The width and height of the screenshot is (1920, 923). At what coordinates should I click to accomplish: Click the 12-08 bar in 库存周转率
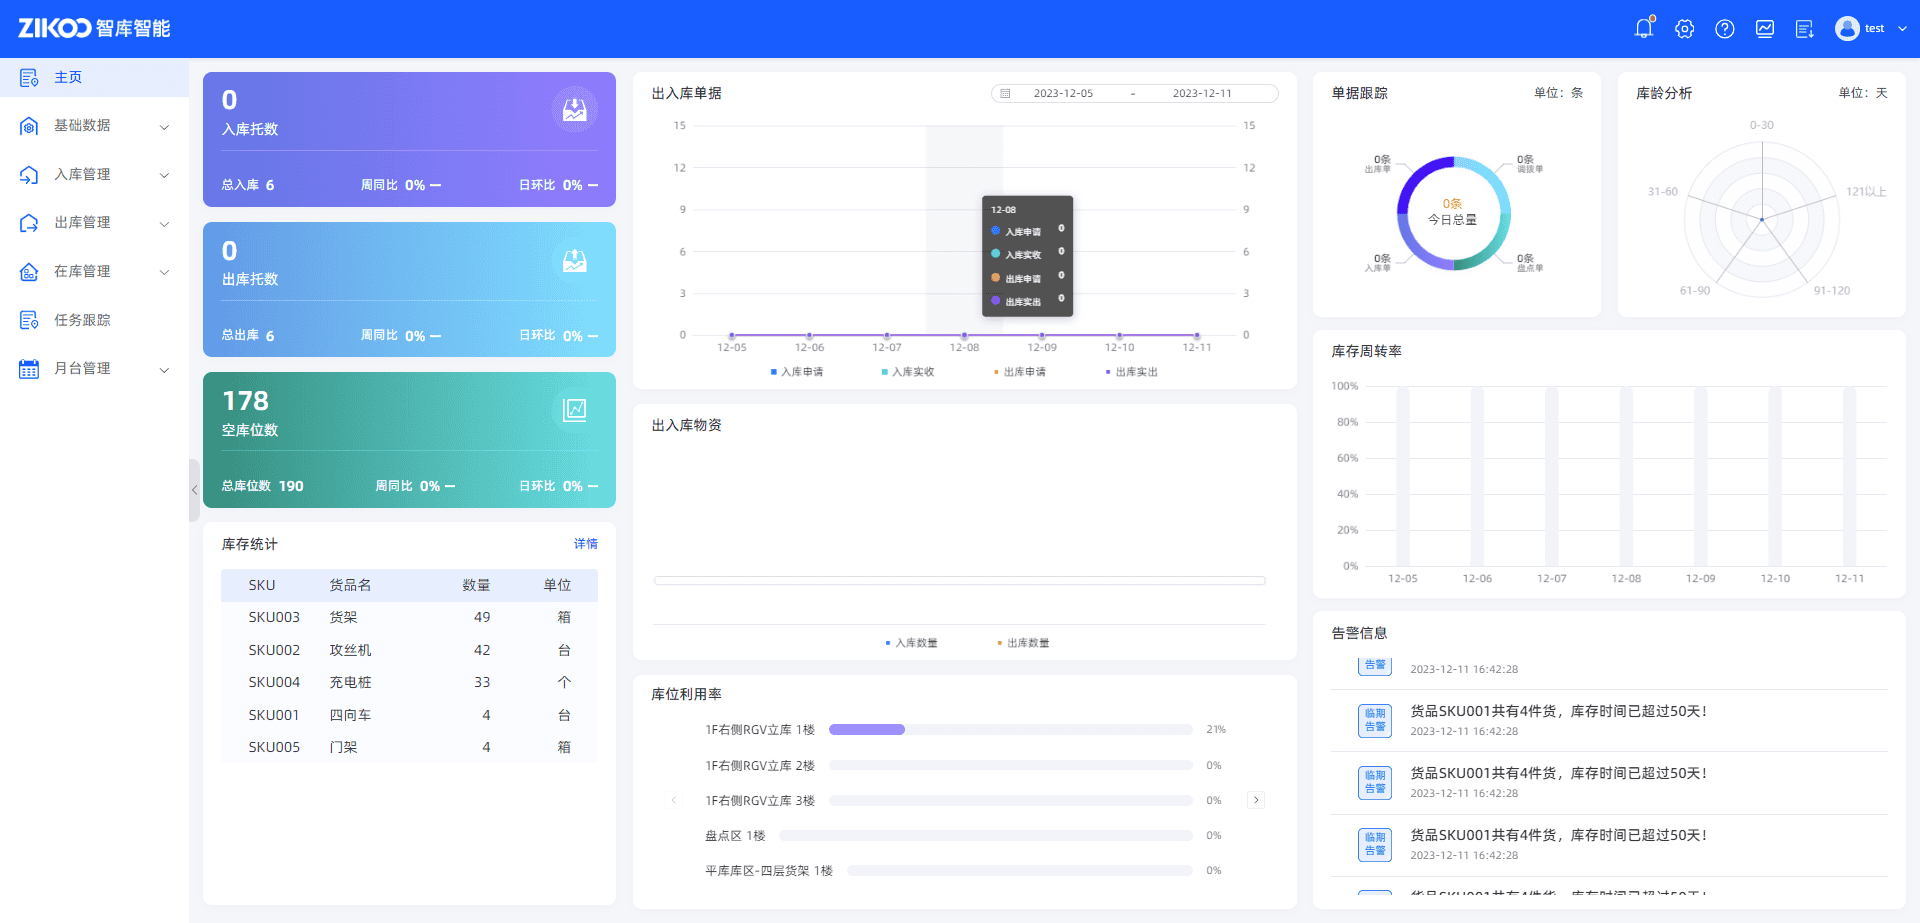point(1626,477)
